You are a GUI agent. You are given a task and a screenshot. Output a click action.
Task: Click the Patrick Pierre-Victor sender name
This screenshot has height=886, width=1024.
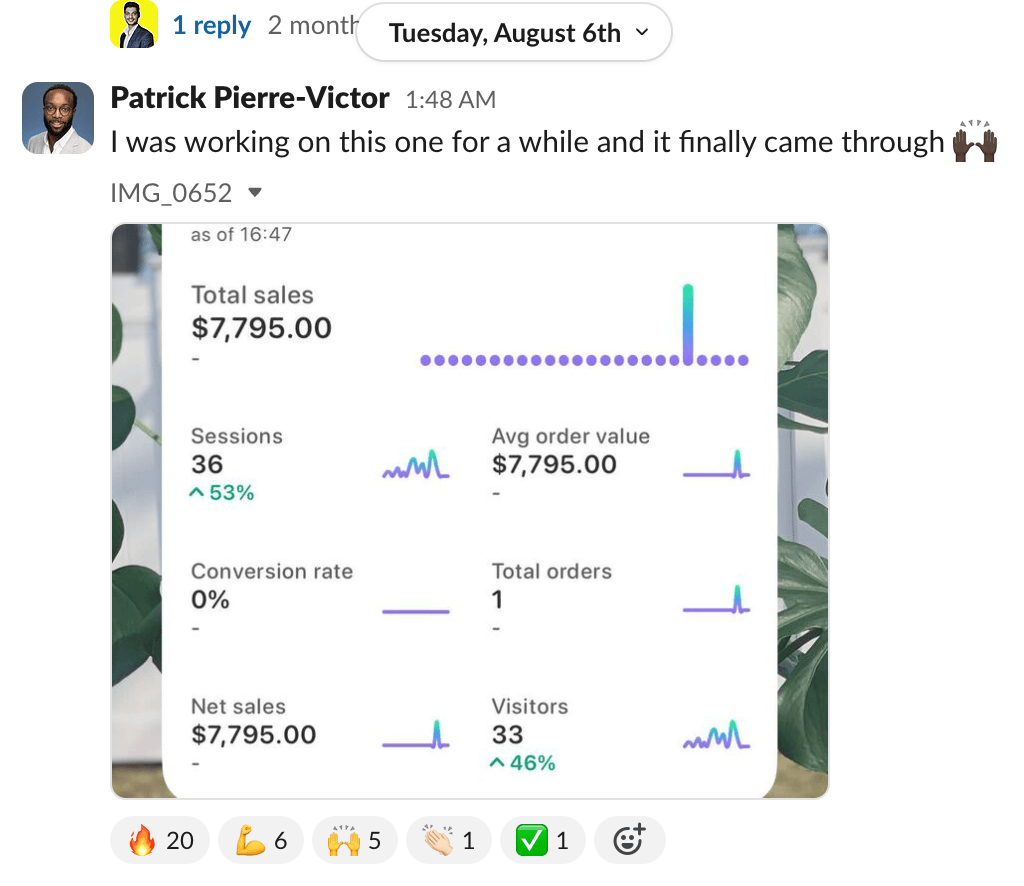click(x=249, y=98)
